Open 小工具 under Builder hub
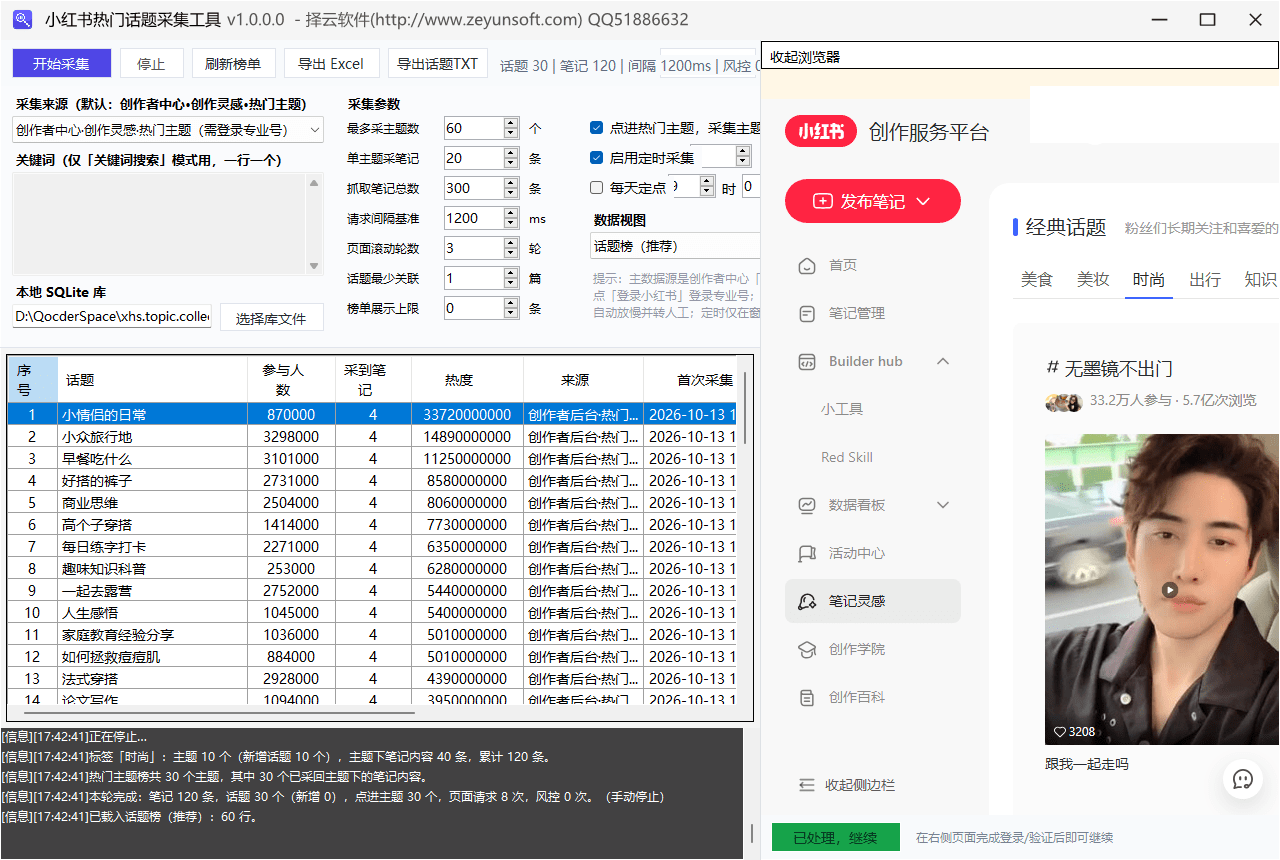The height and width of the screenshot is (860, 1280). [842, 409]
